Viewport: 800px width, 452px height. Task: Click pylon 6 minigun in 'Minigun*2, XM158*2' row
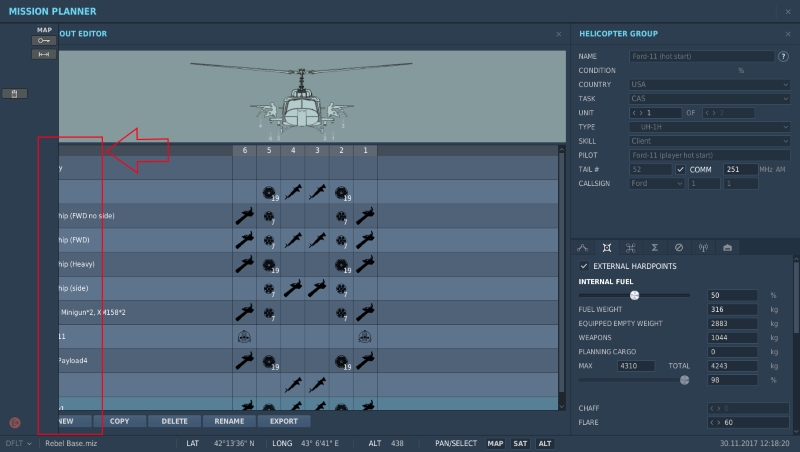coord(244,312)
